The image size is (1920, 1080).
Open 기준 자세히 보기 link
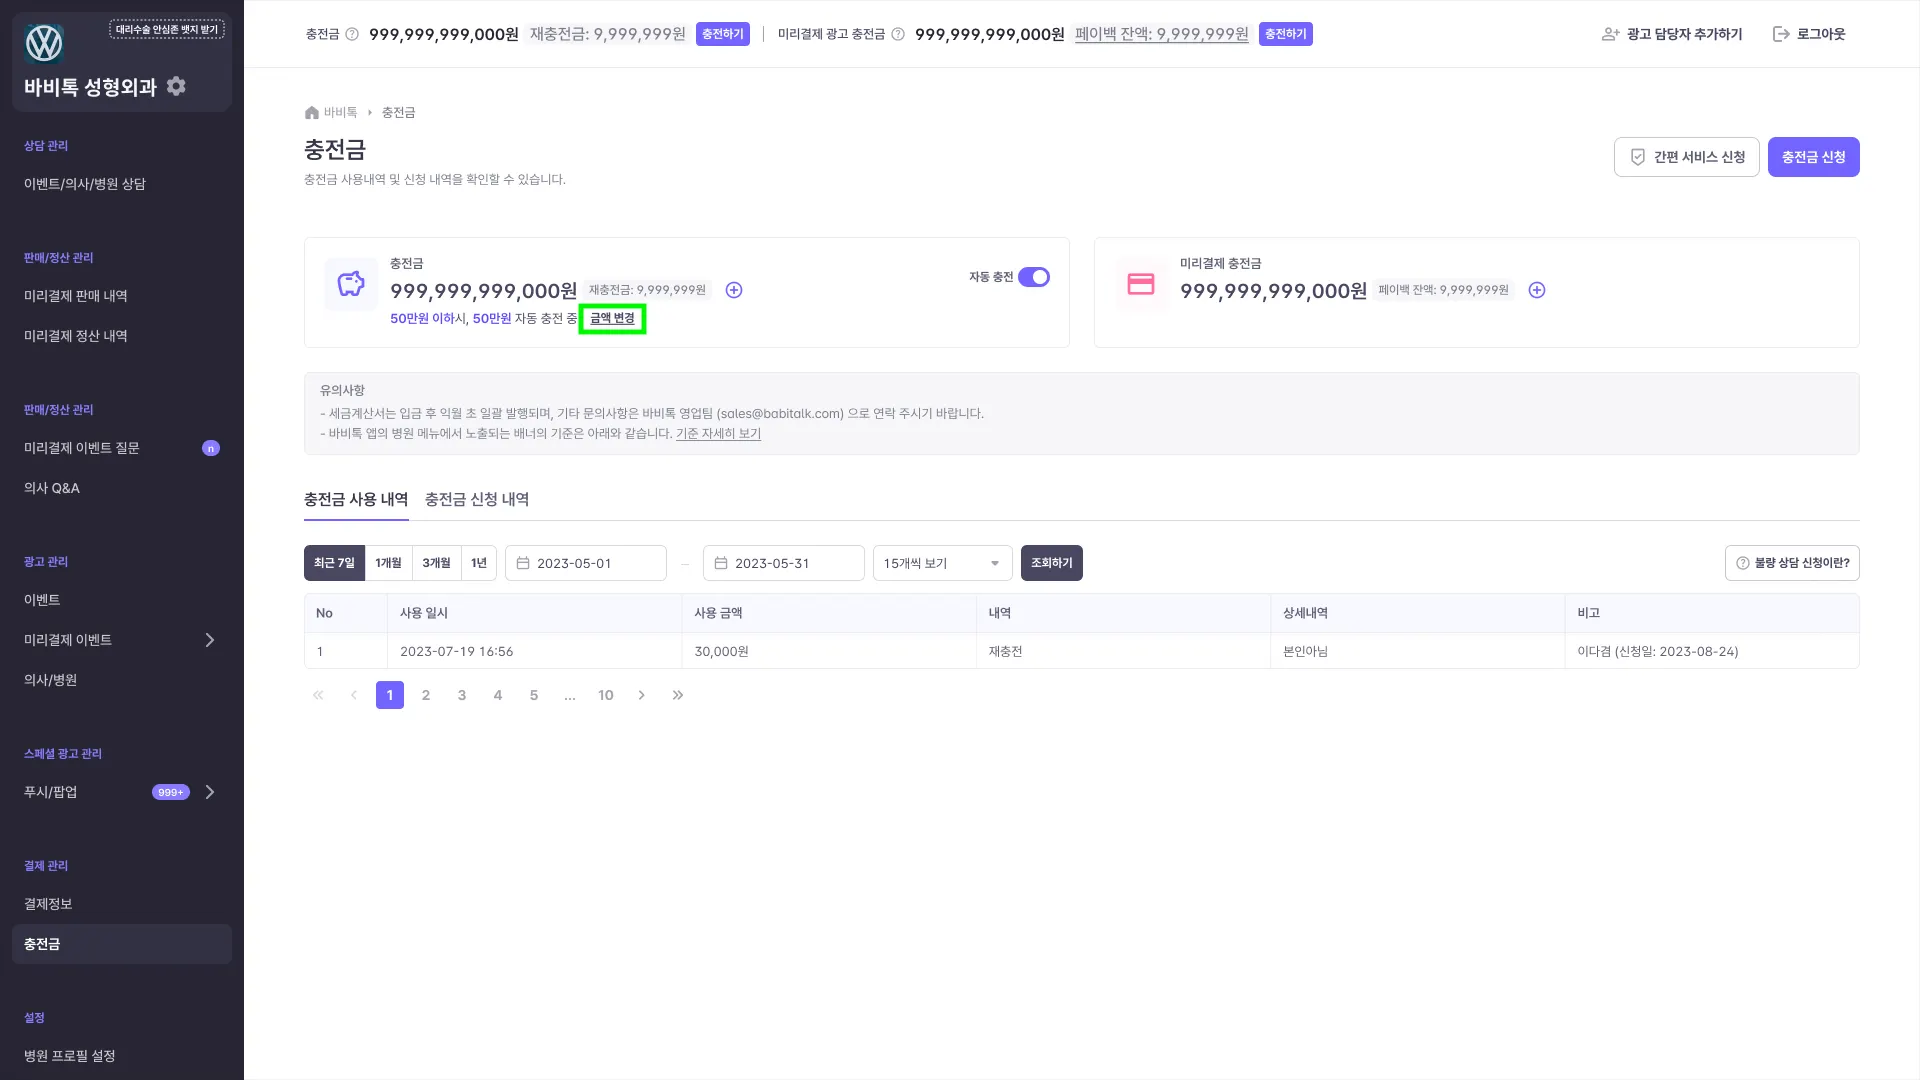718,433
